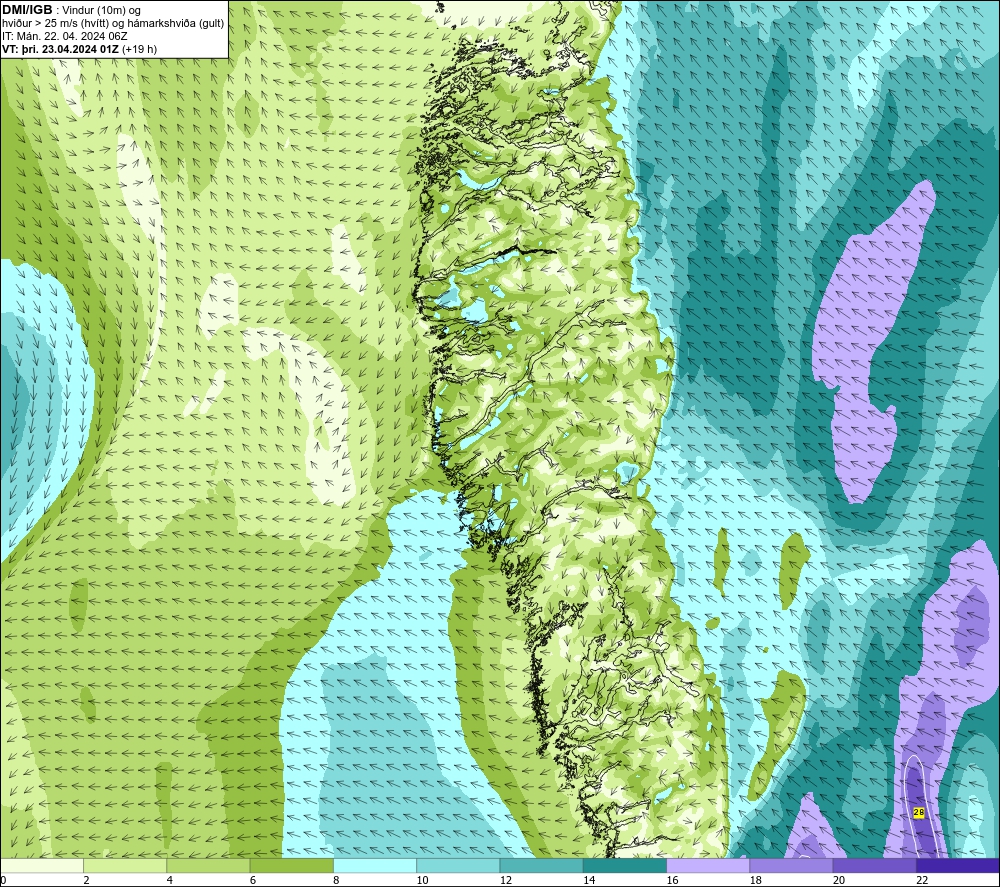Click the 8-10 m/s pale cyan swatch

pyautogui.click(x=375, y=865)
